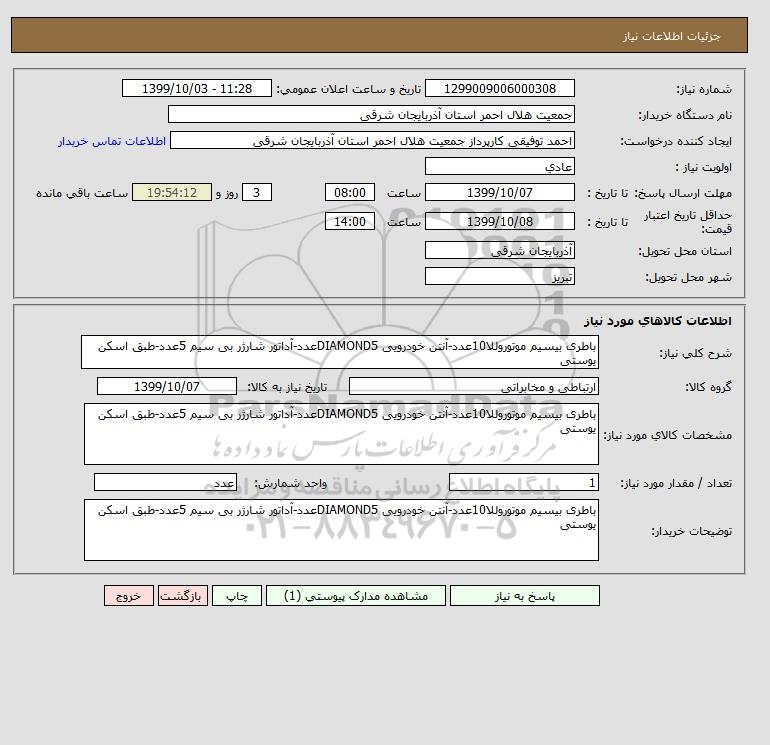770x745 pixels.
Task: Click the request creator field احمد توفیقی
Action: 372,140
